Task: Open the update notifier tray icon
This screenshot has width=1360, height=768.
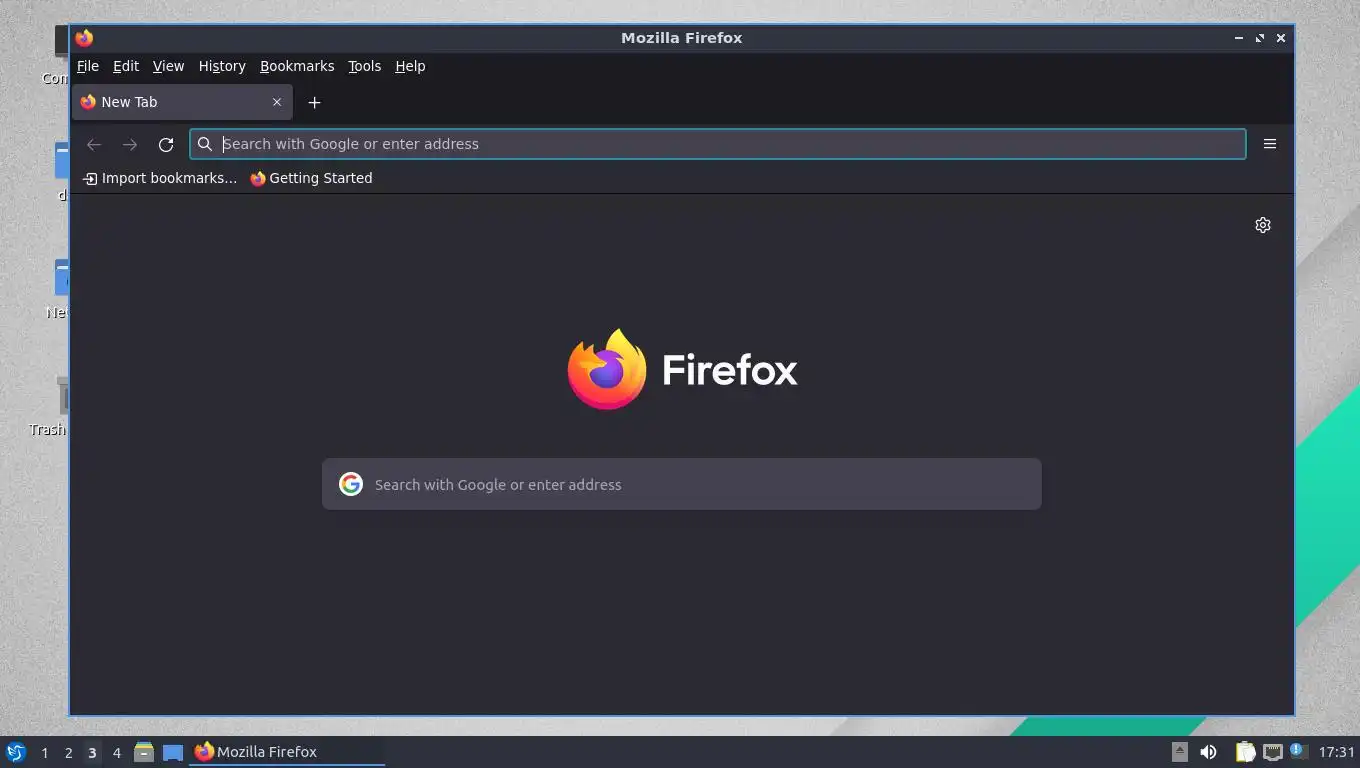Action: pos(1297,750)
